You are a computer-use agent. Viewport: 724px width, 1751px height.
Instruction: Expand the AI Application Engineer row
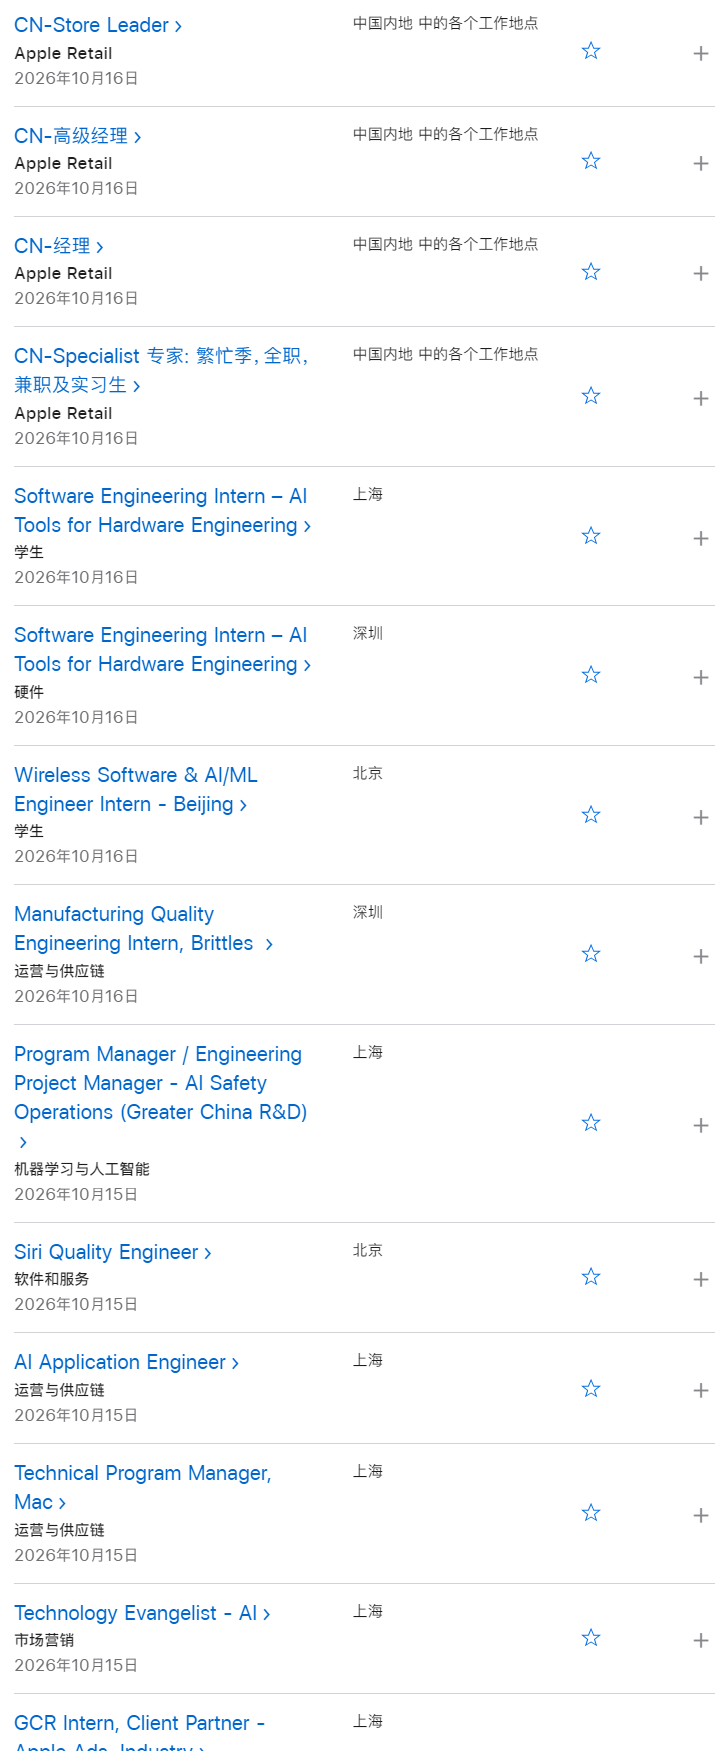coord(701,1390)
